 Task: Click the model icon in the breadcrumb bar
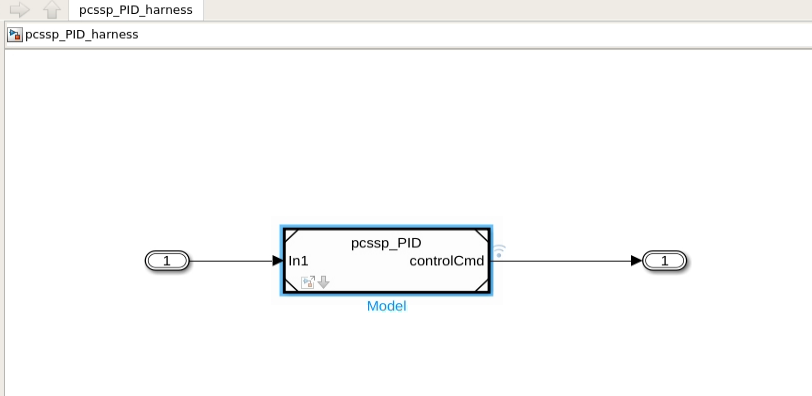click(14, 35)
